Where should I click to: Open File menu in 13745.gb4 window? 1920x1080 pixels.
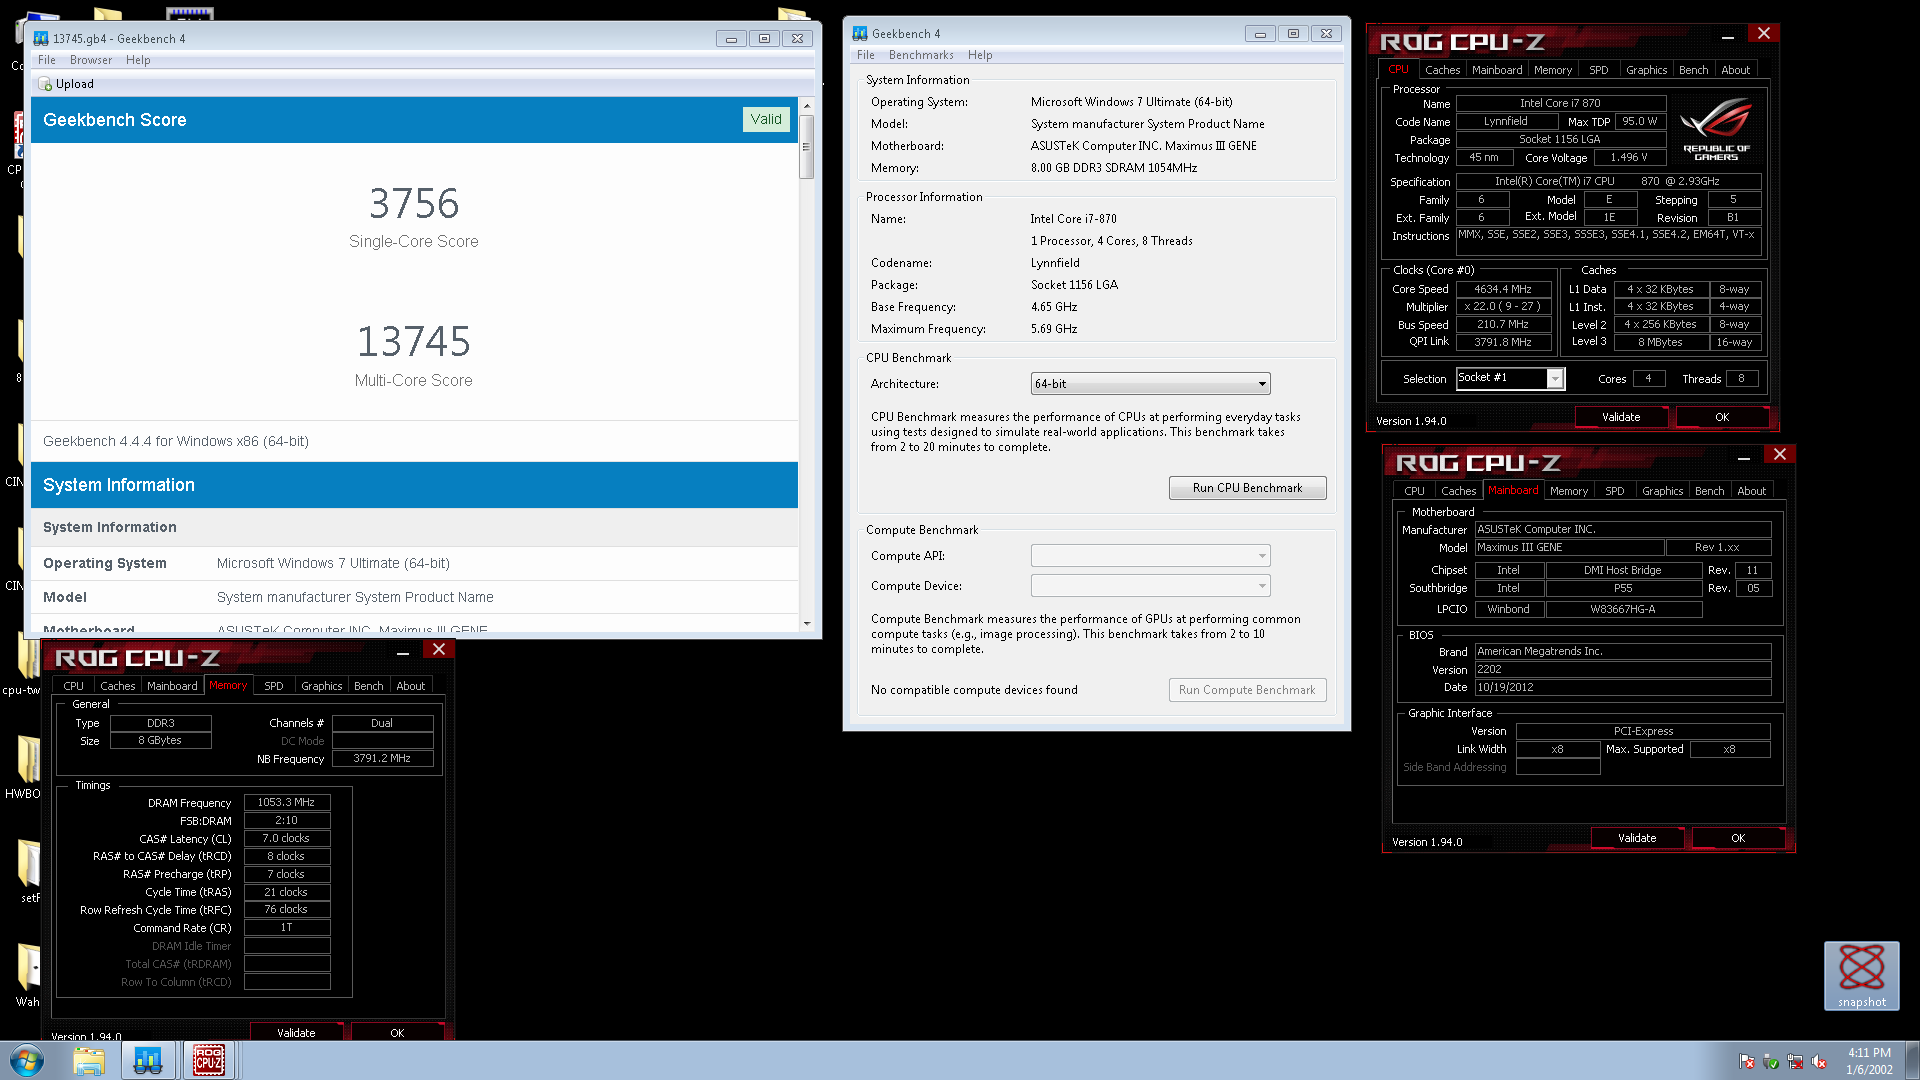[47, 60]
